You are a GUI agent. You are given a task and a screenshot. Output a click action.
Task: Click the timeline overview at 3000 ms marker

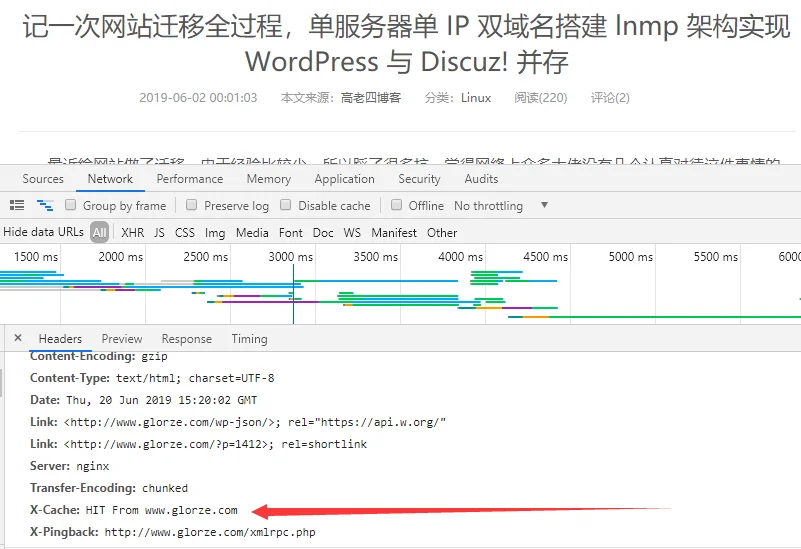[x=290, y=256]
